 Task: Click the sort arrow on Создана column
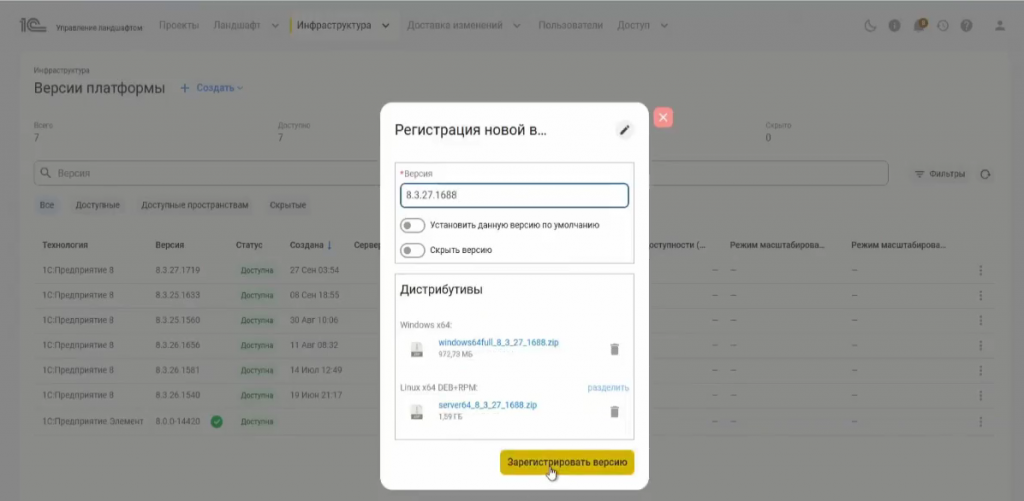pos(329,245)
